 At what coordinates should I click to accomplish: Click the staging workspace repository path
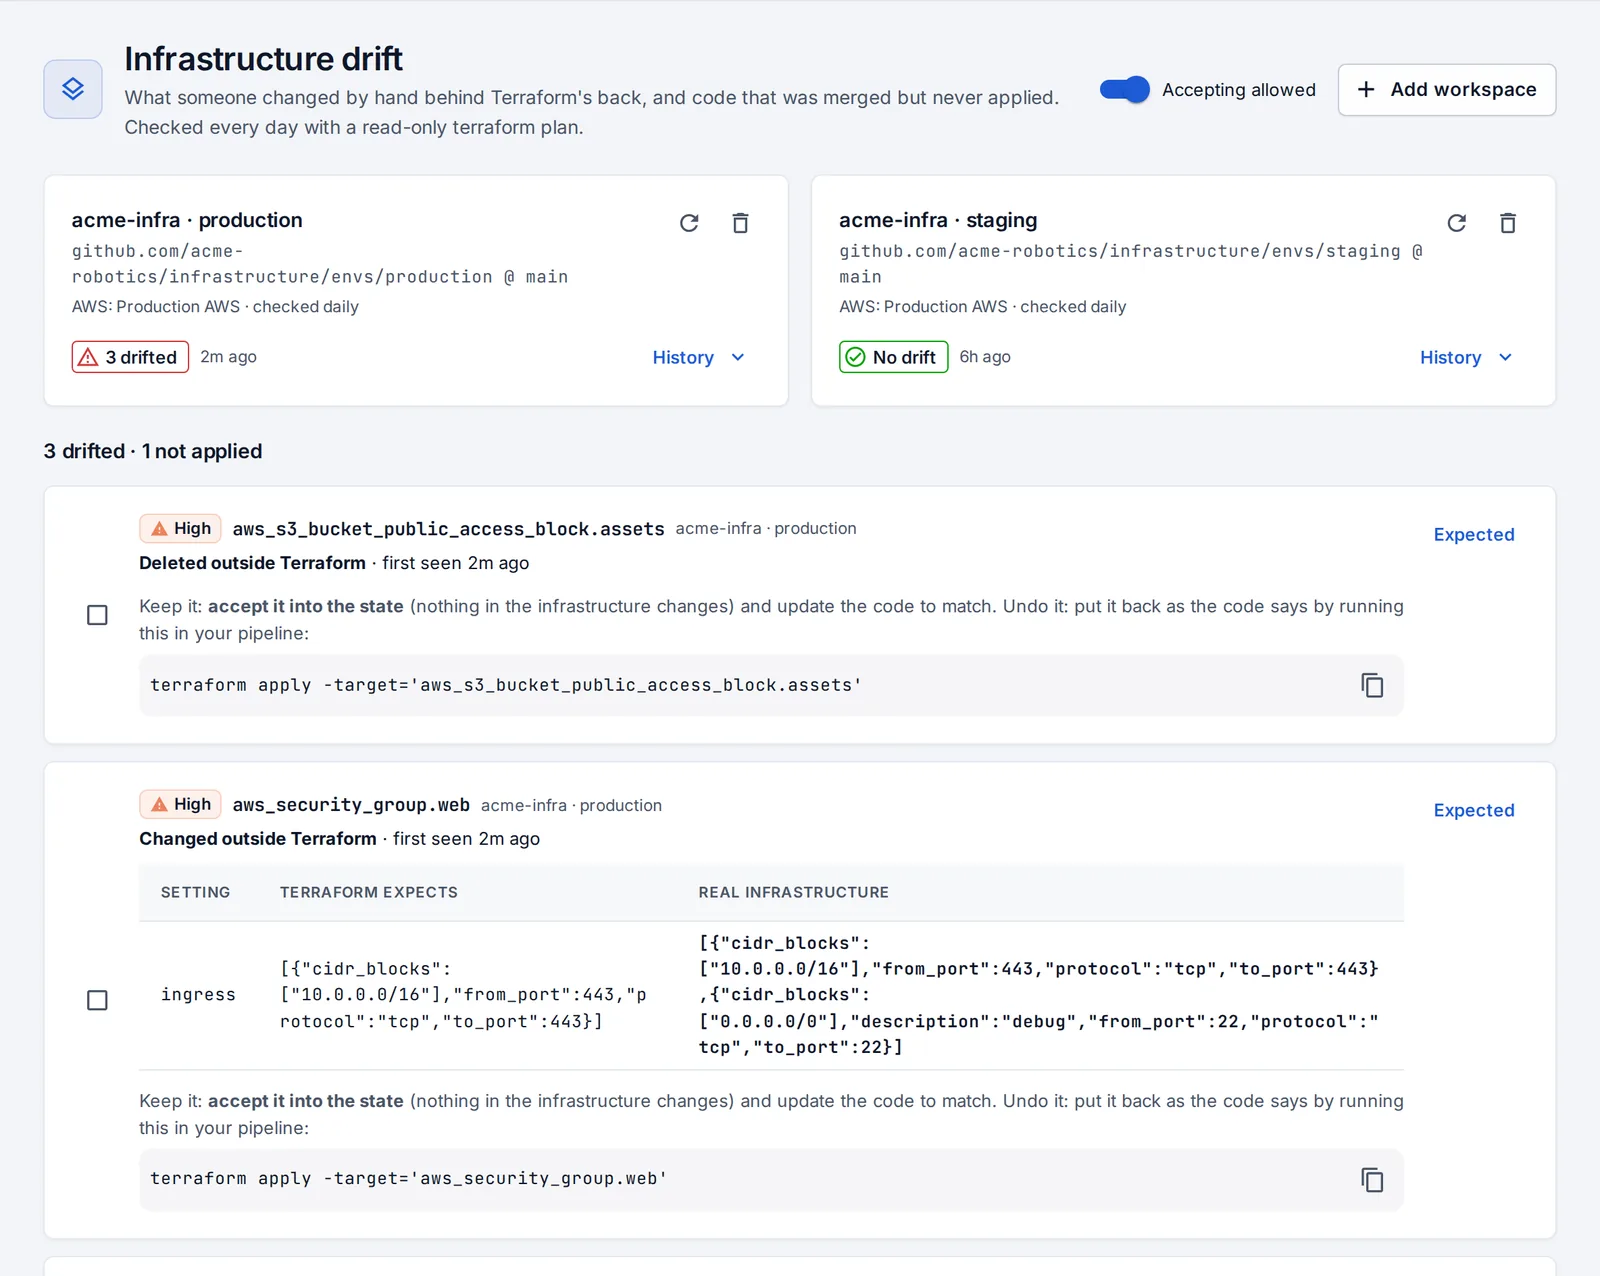pyautogui.click(x=1131, y=264)
